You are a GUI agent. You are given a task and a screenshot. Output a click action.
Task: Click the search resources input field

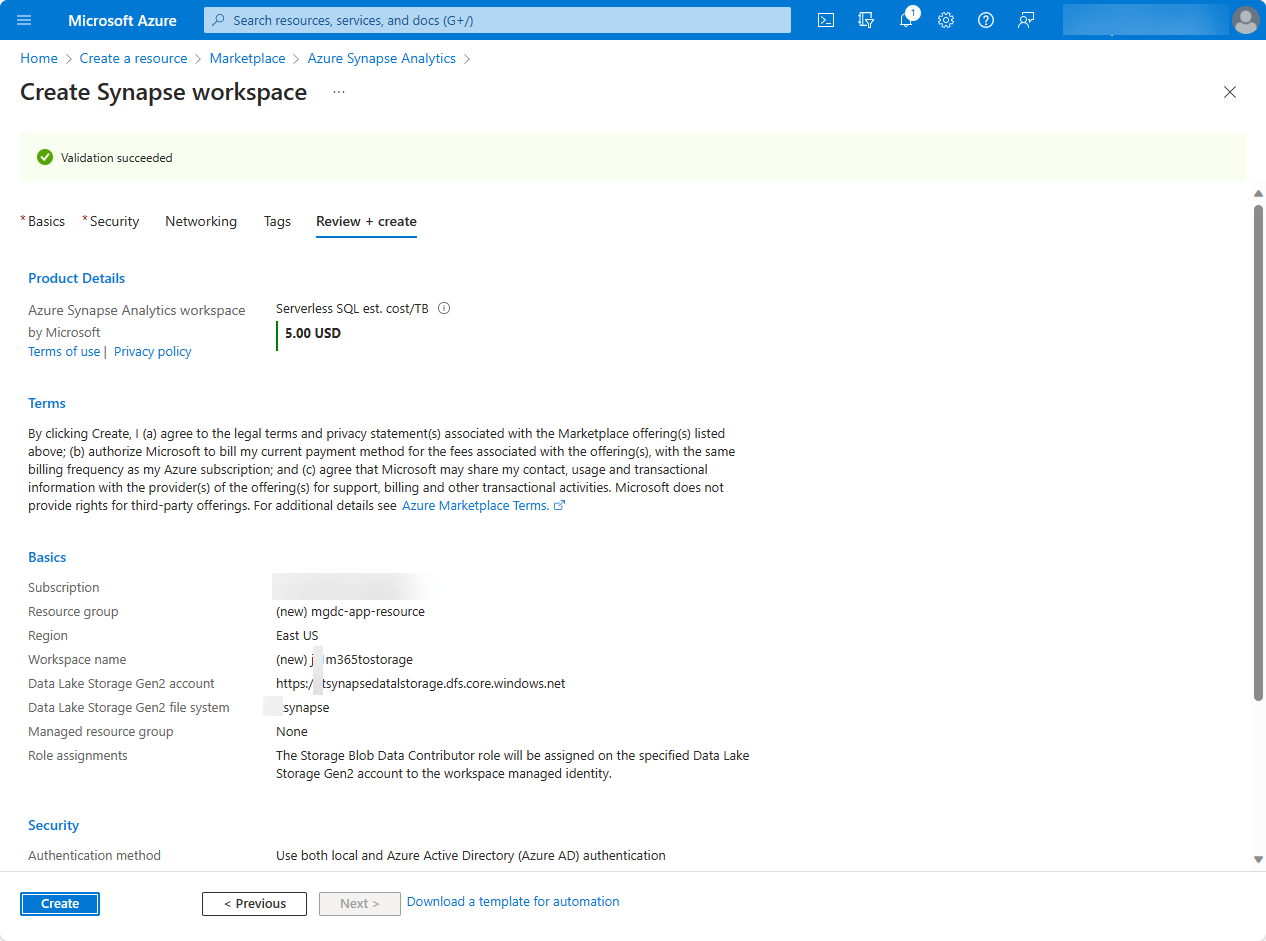[497, 19]
